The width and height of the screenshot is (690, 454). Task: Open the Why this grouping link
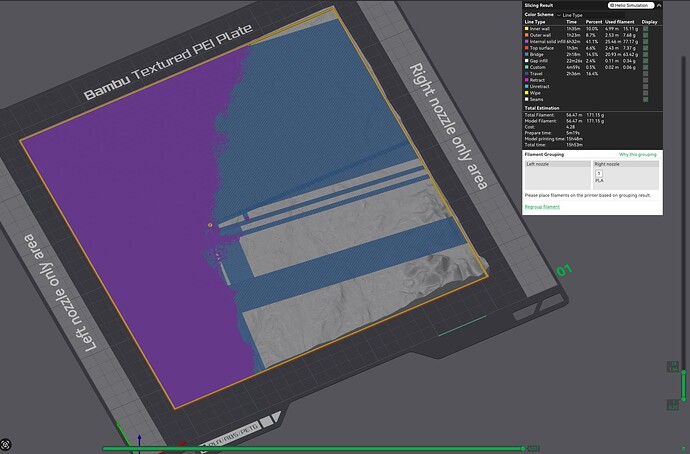tap(638, 154)
